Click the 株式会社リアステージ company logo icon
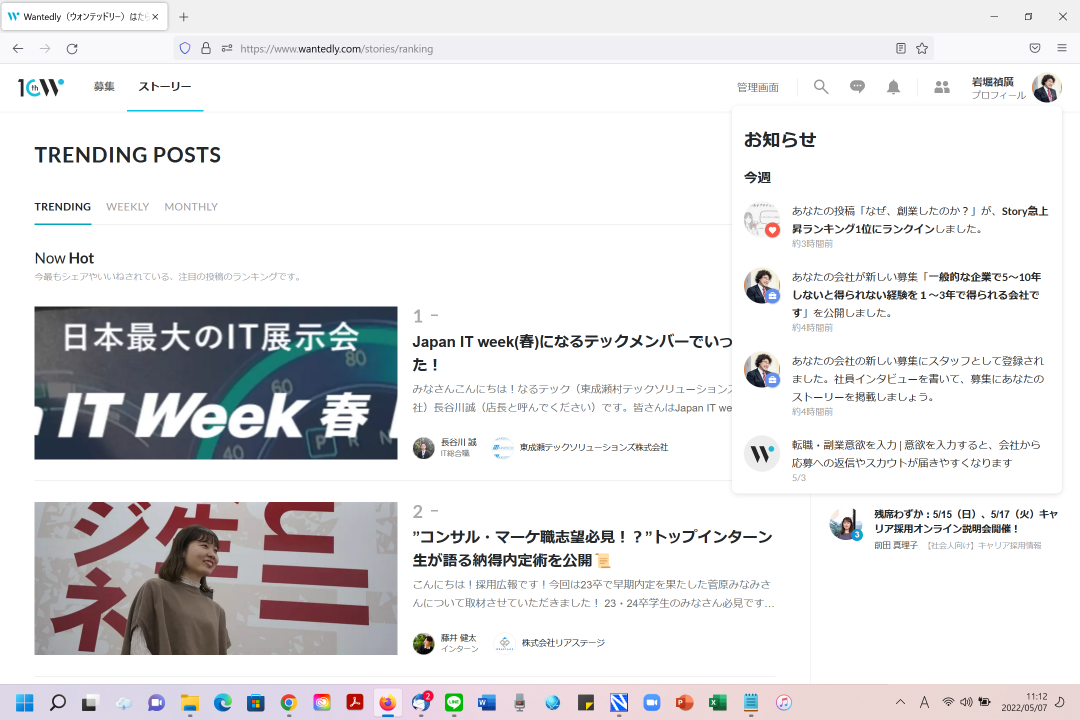 pyautogui.click(x=502, y=643)
